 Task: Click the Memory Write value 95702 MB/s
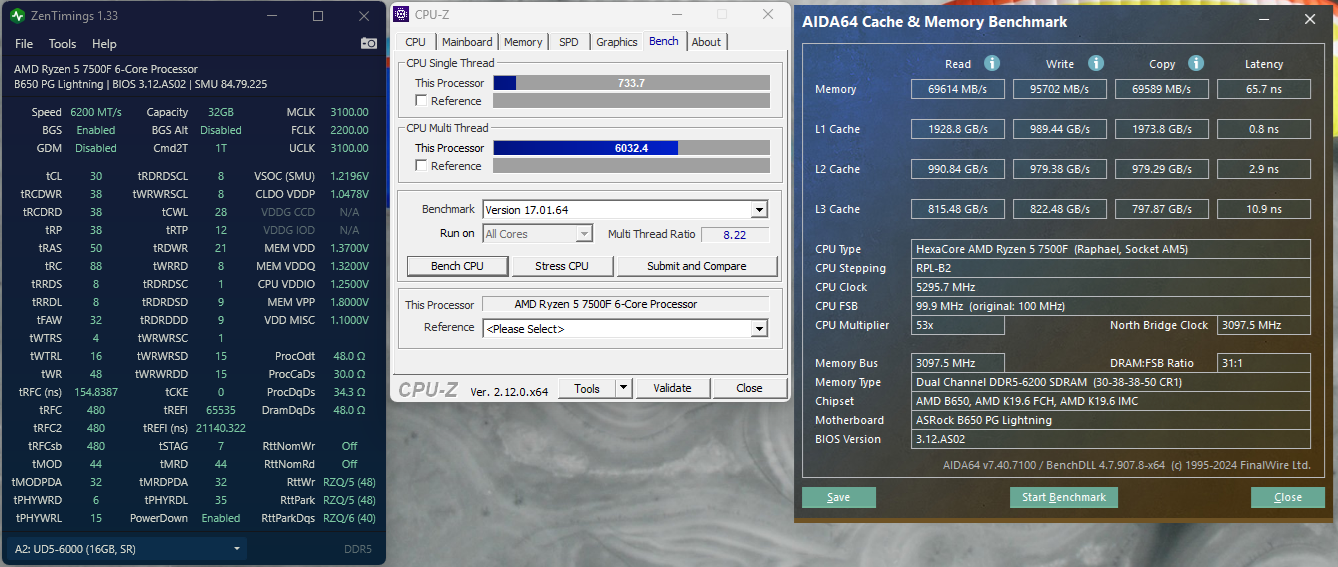(x=1060, y=89)
